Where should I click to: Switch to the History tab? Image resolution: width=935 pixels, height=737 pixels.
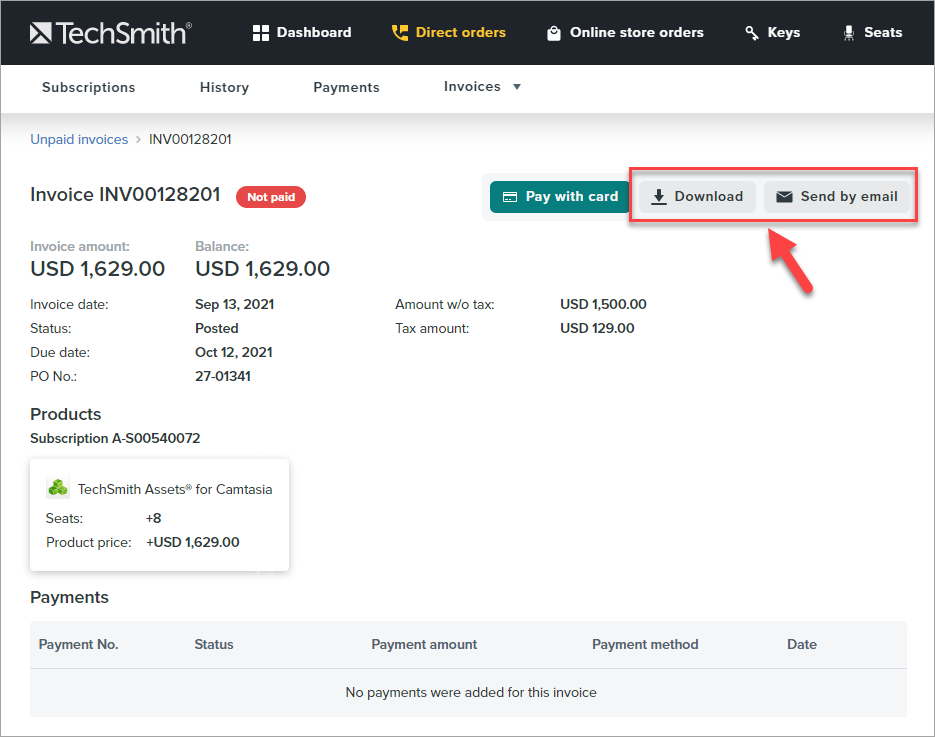224,88
